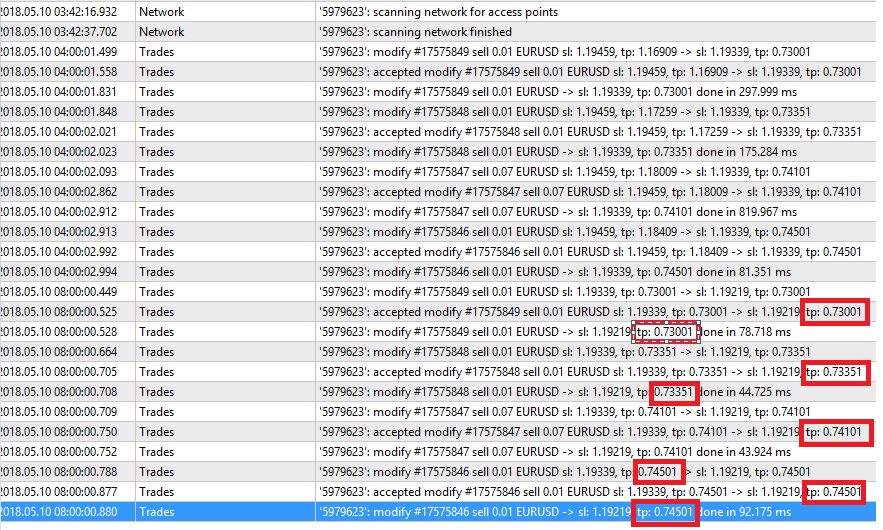Screen dimensions: 883x530
Task: Select log entry timestamped 04:00:02.093
Action: (438, 172)
